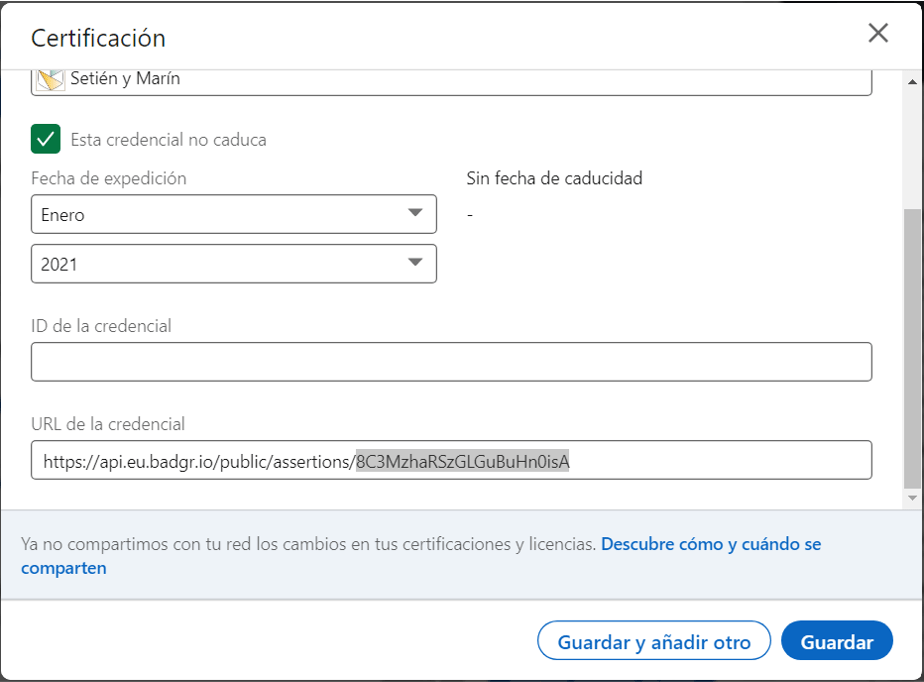Click scrollbar up arrow in dialog
This screenshot has height=682, width=924.
pyautogui.click(x=912, y=81)
